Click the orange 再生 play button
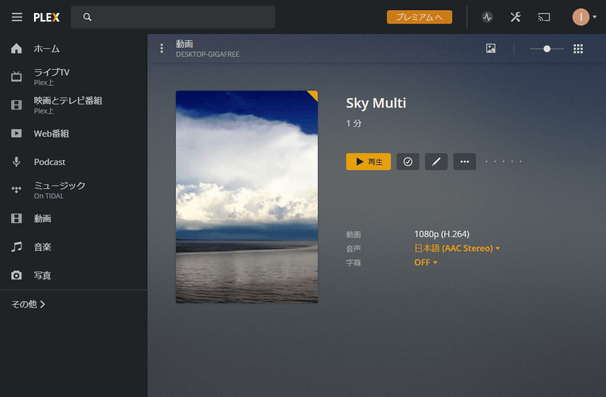The image size is (606, 397). 368,162
